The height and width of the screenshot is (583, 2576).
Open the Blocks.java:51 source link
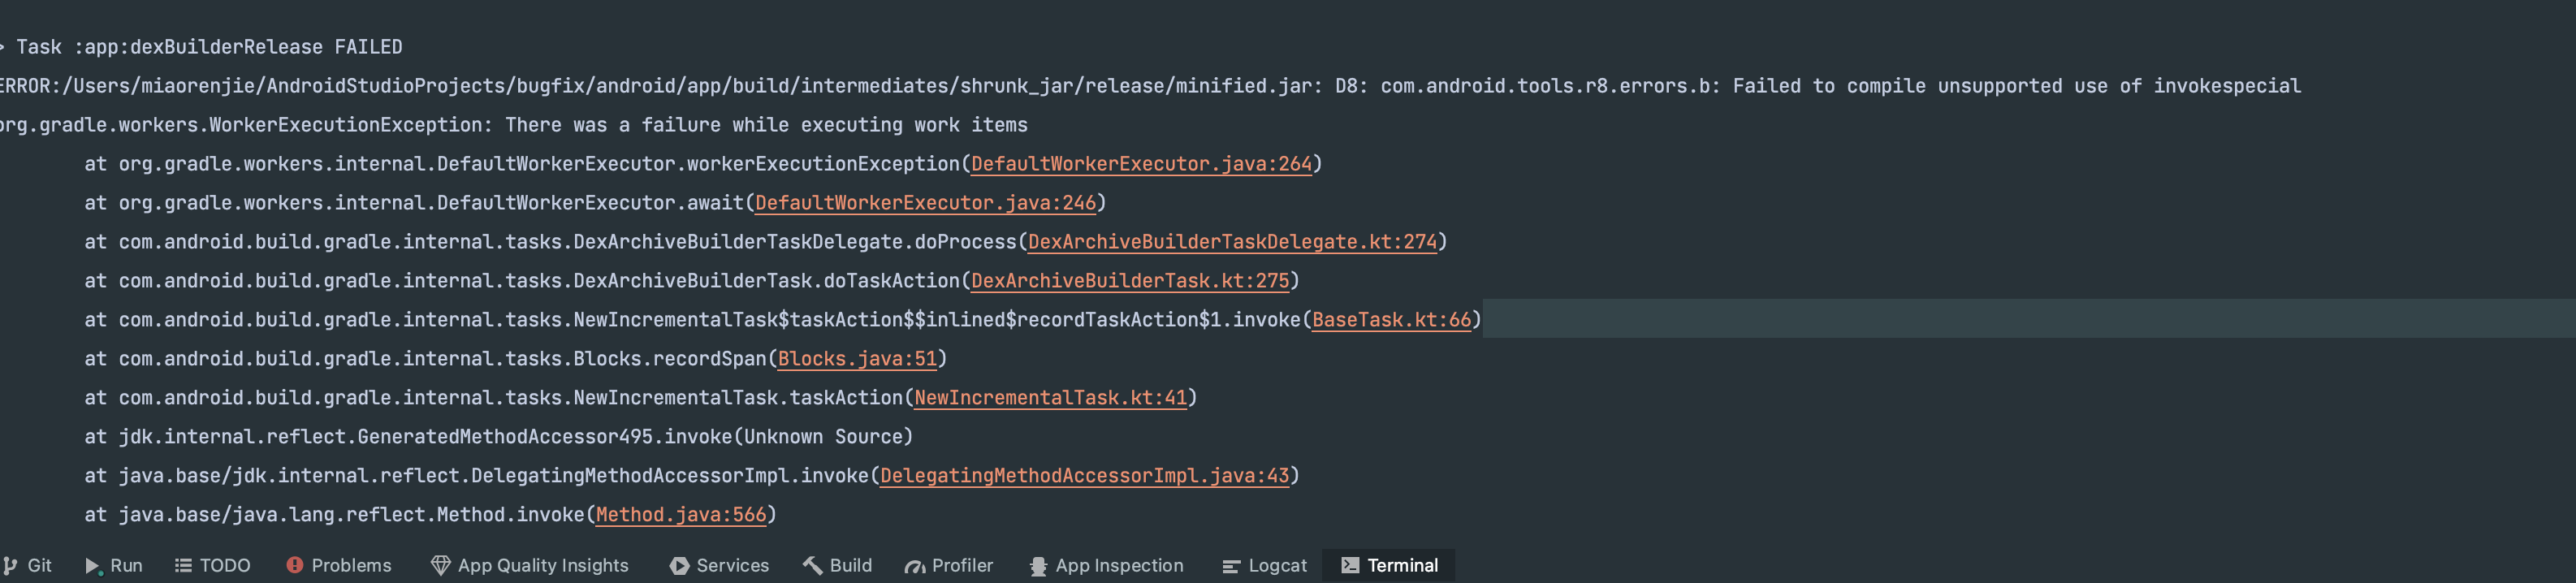pyautogui.click(x=857, y=359)
